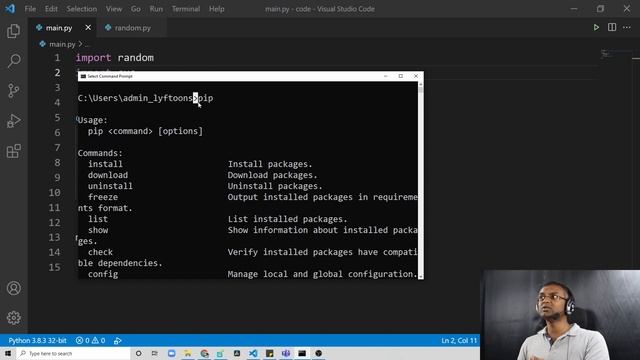Screen dimensions: 640x360
Task: Open the Go menu
Action: [136, 9]
